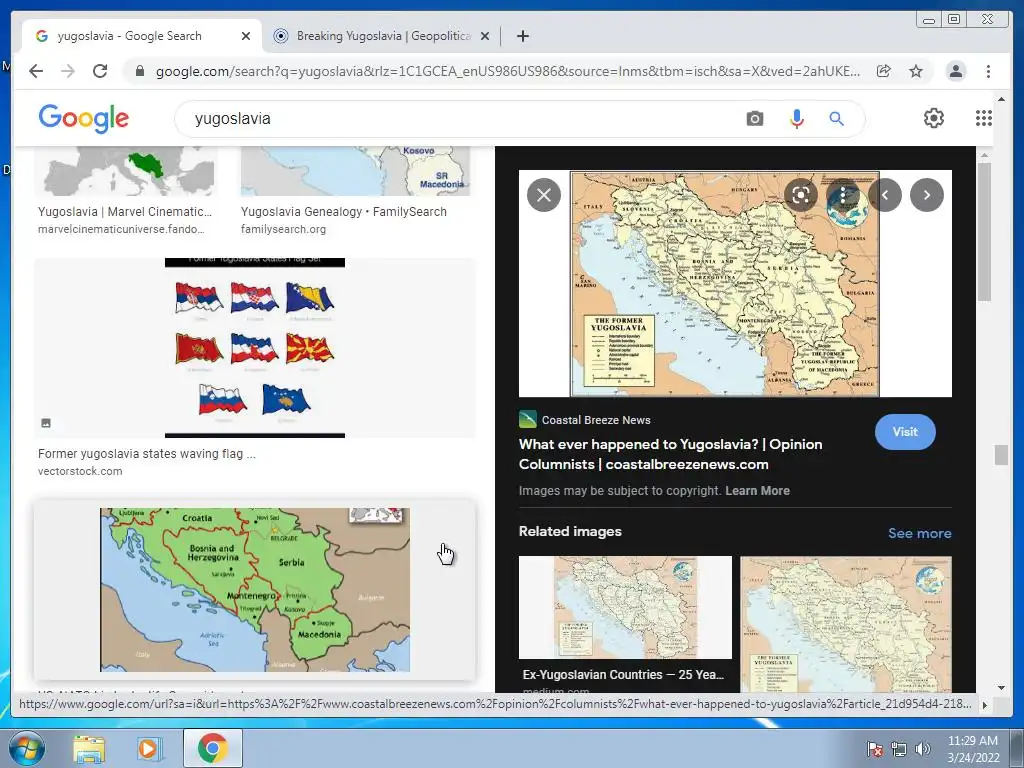
Task: Open a new browser tab
Action: (x=522, y=36)
